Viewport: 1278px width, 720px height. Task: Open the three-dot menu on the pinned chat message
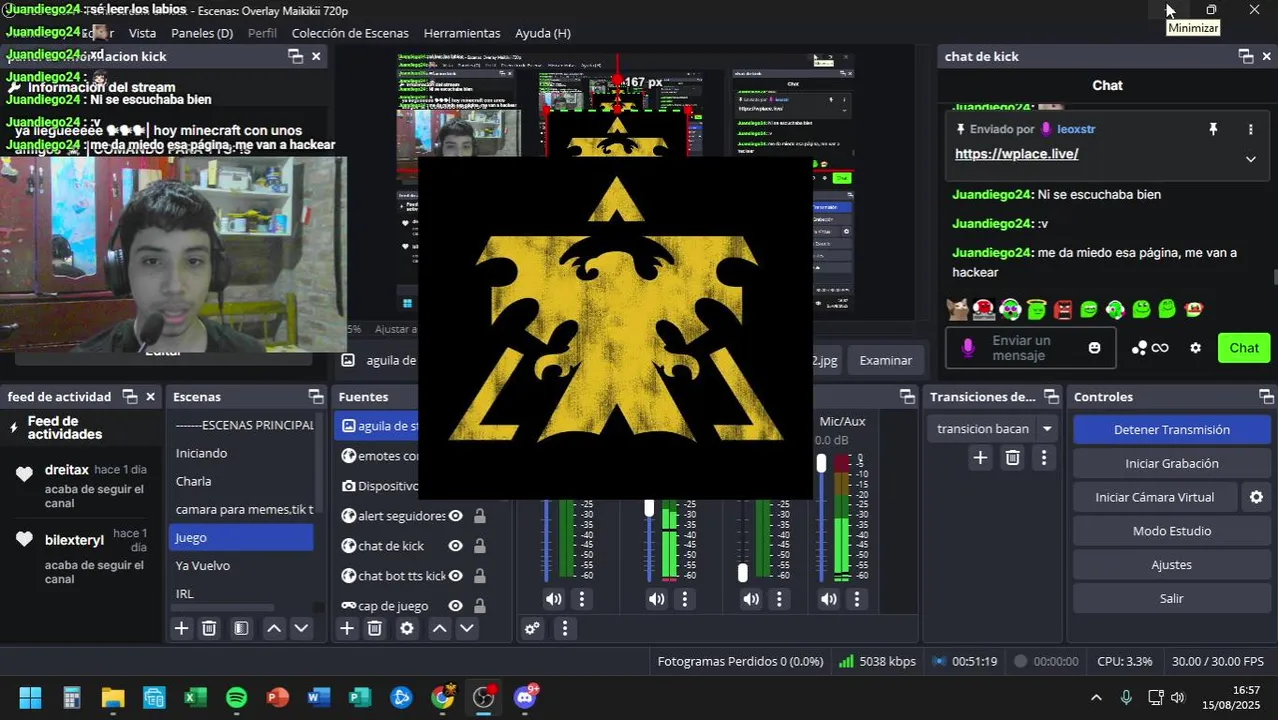tap(1250, 129)
